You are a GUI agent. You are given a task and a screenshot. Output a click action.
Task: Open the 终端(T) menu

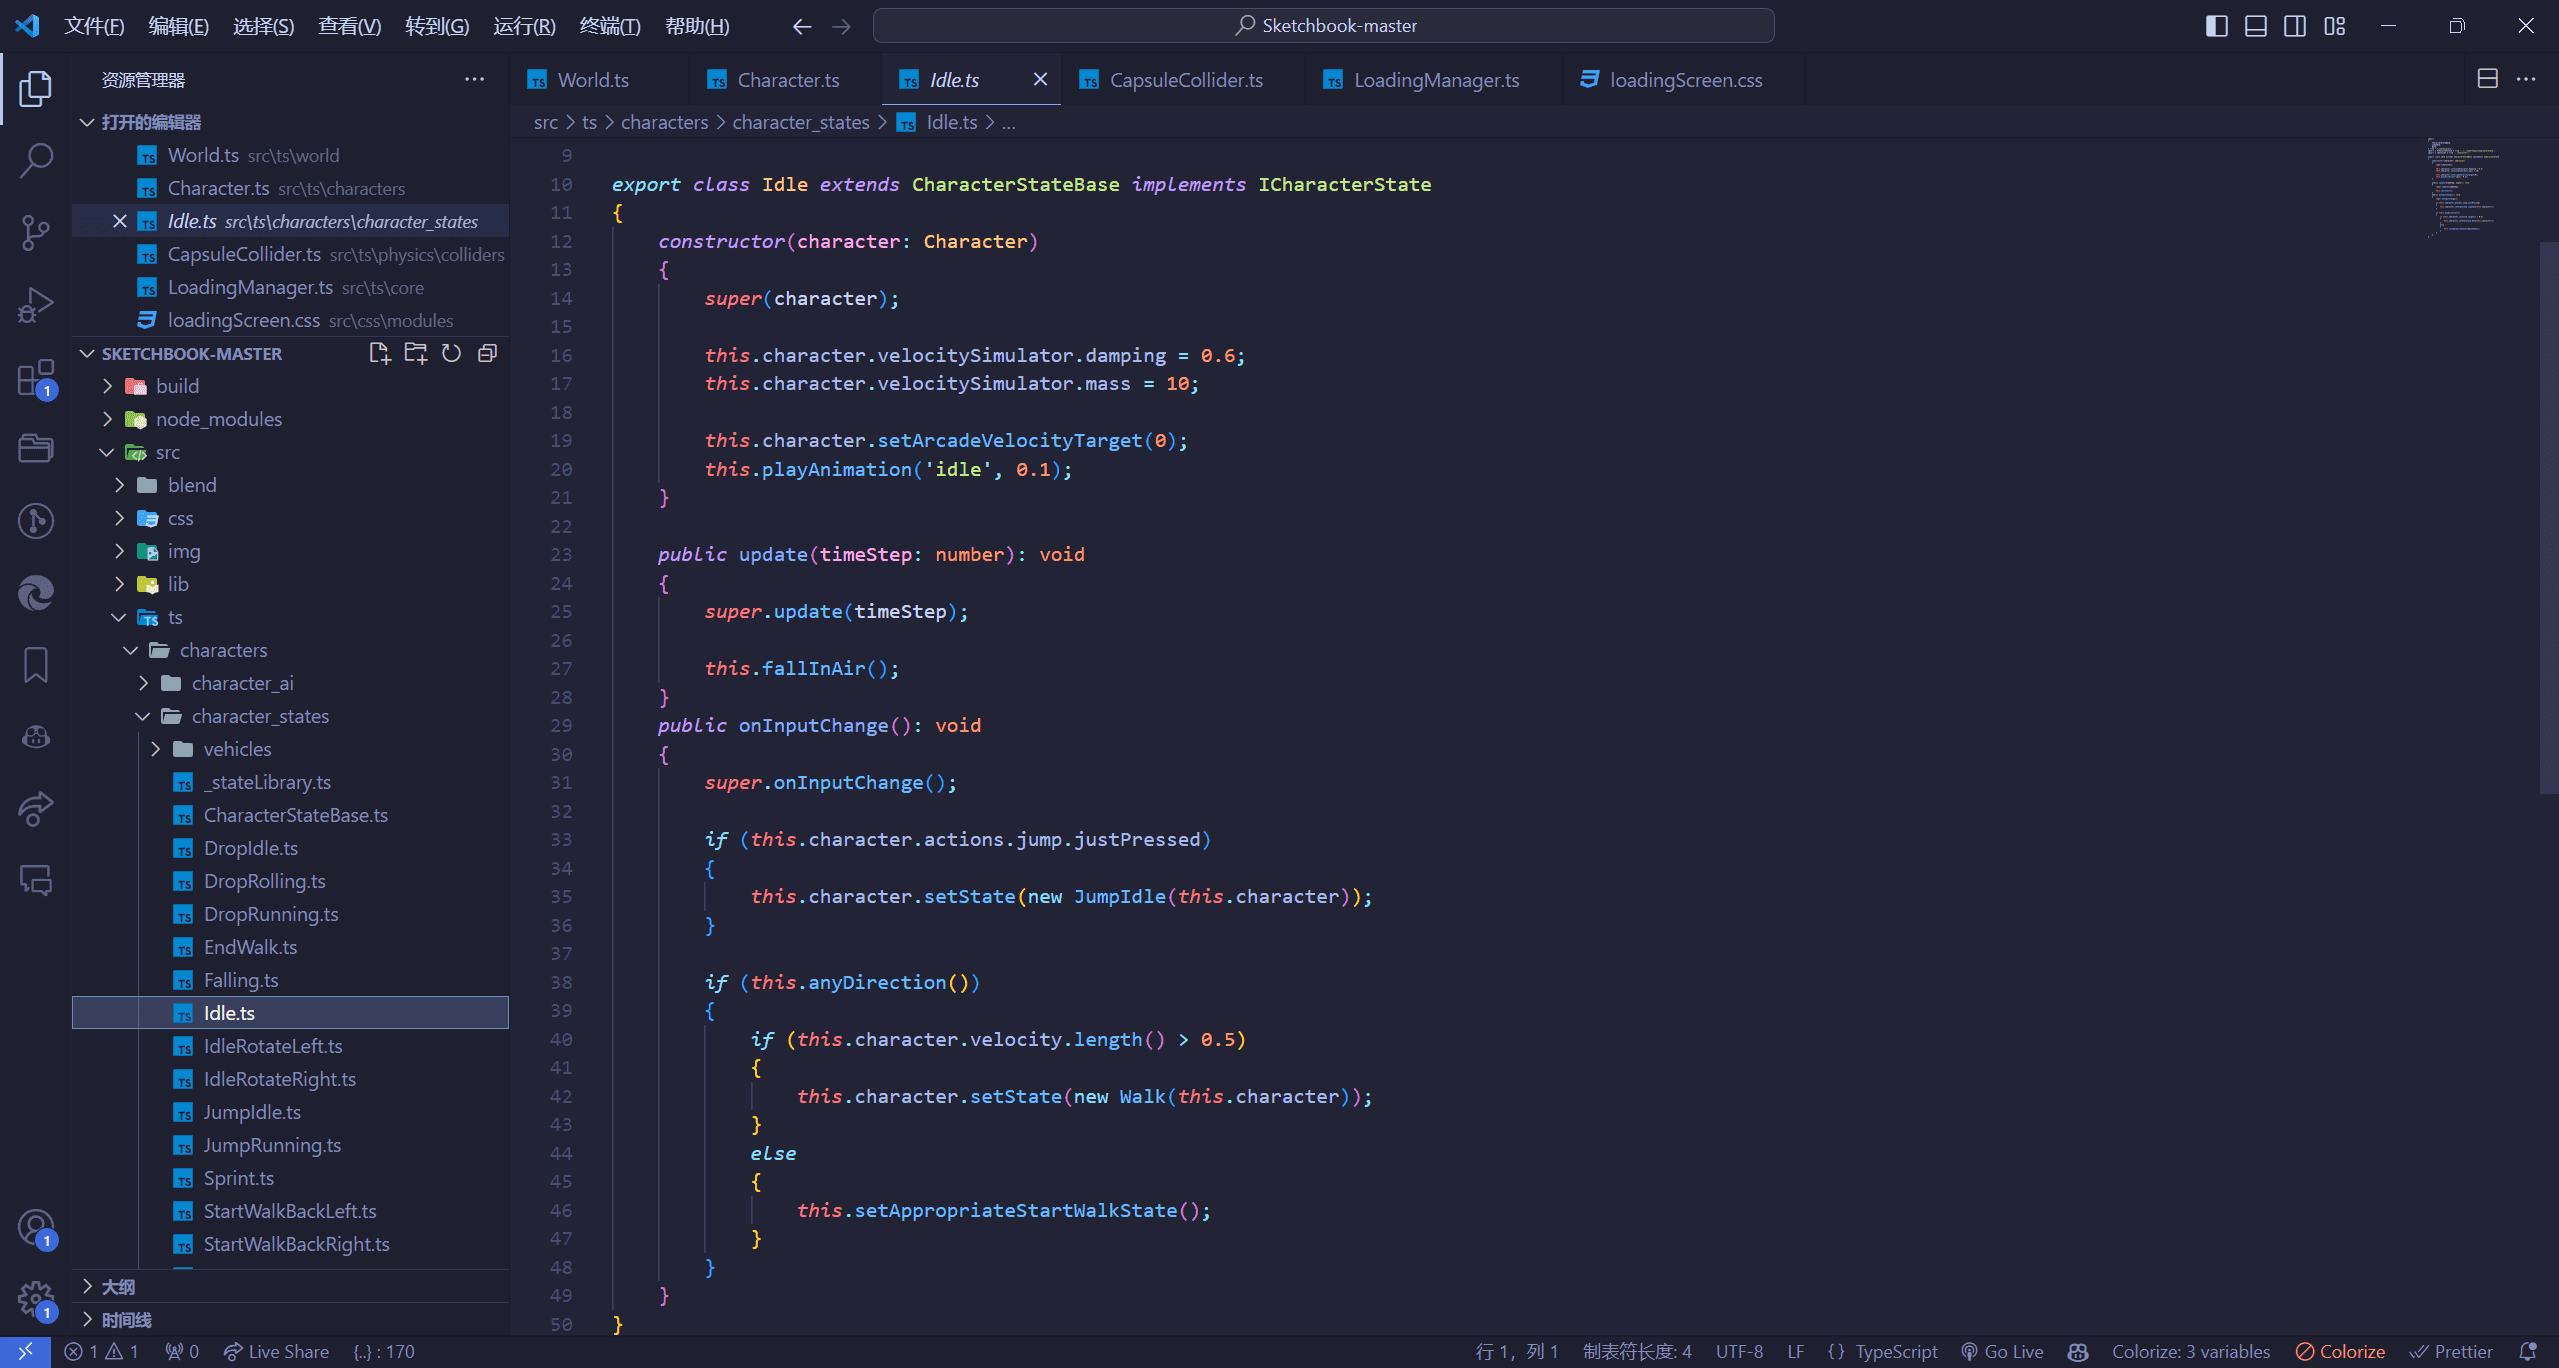[x=610, y=26]
